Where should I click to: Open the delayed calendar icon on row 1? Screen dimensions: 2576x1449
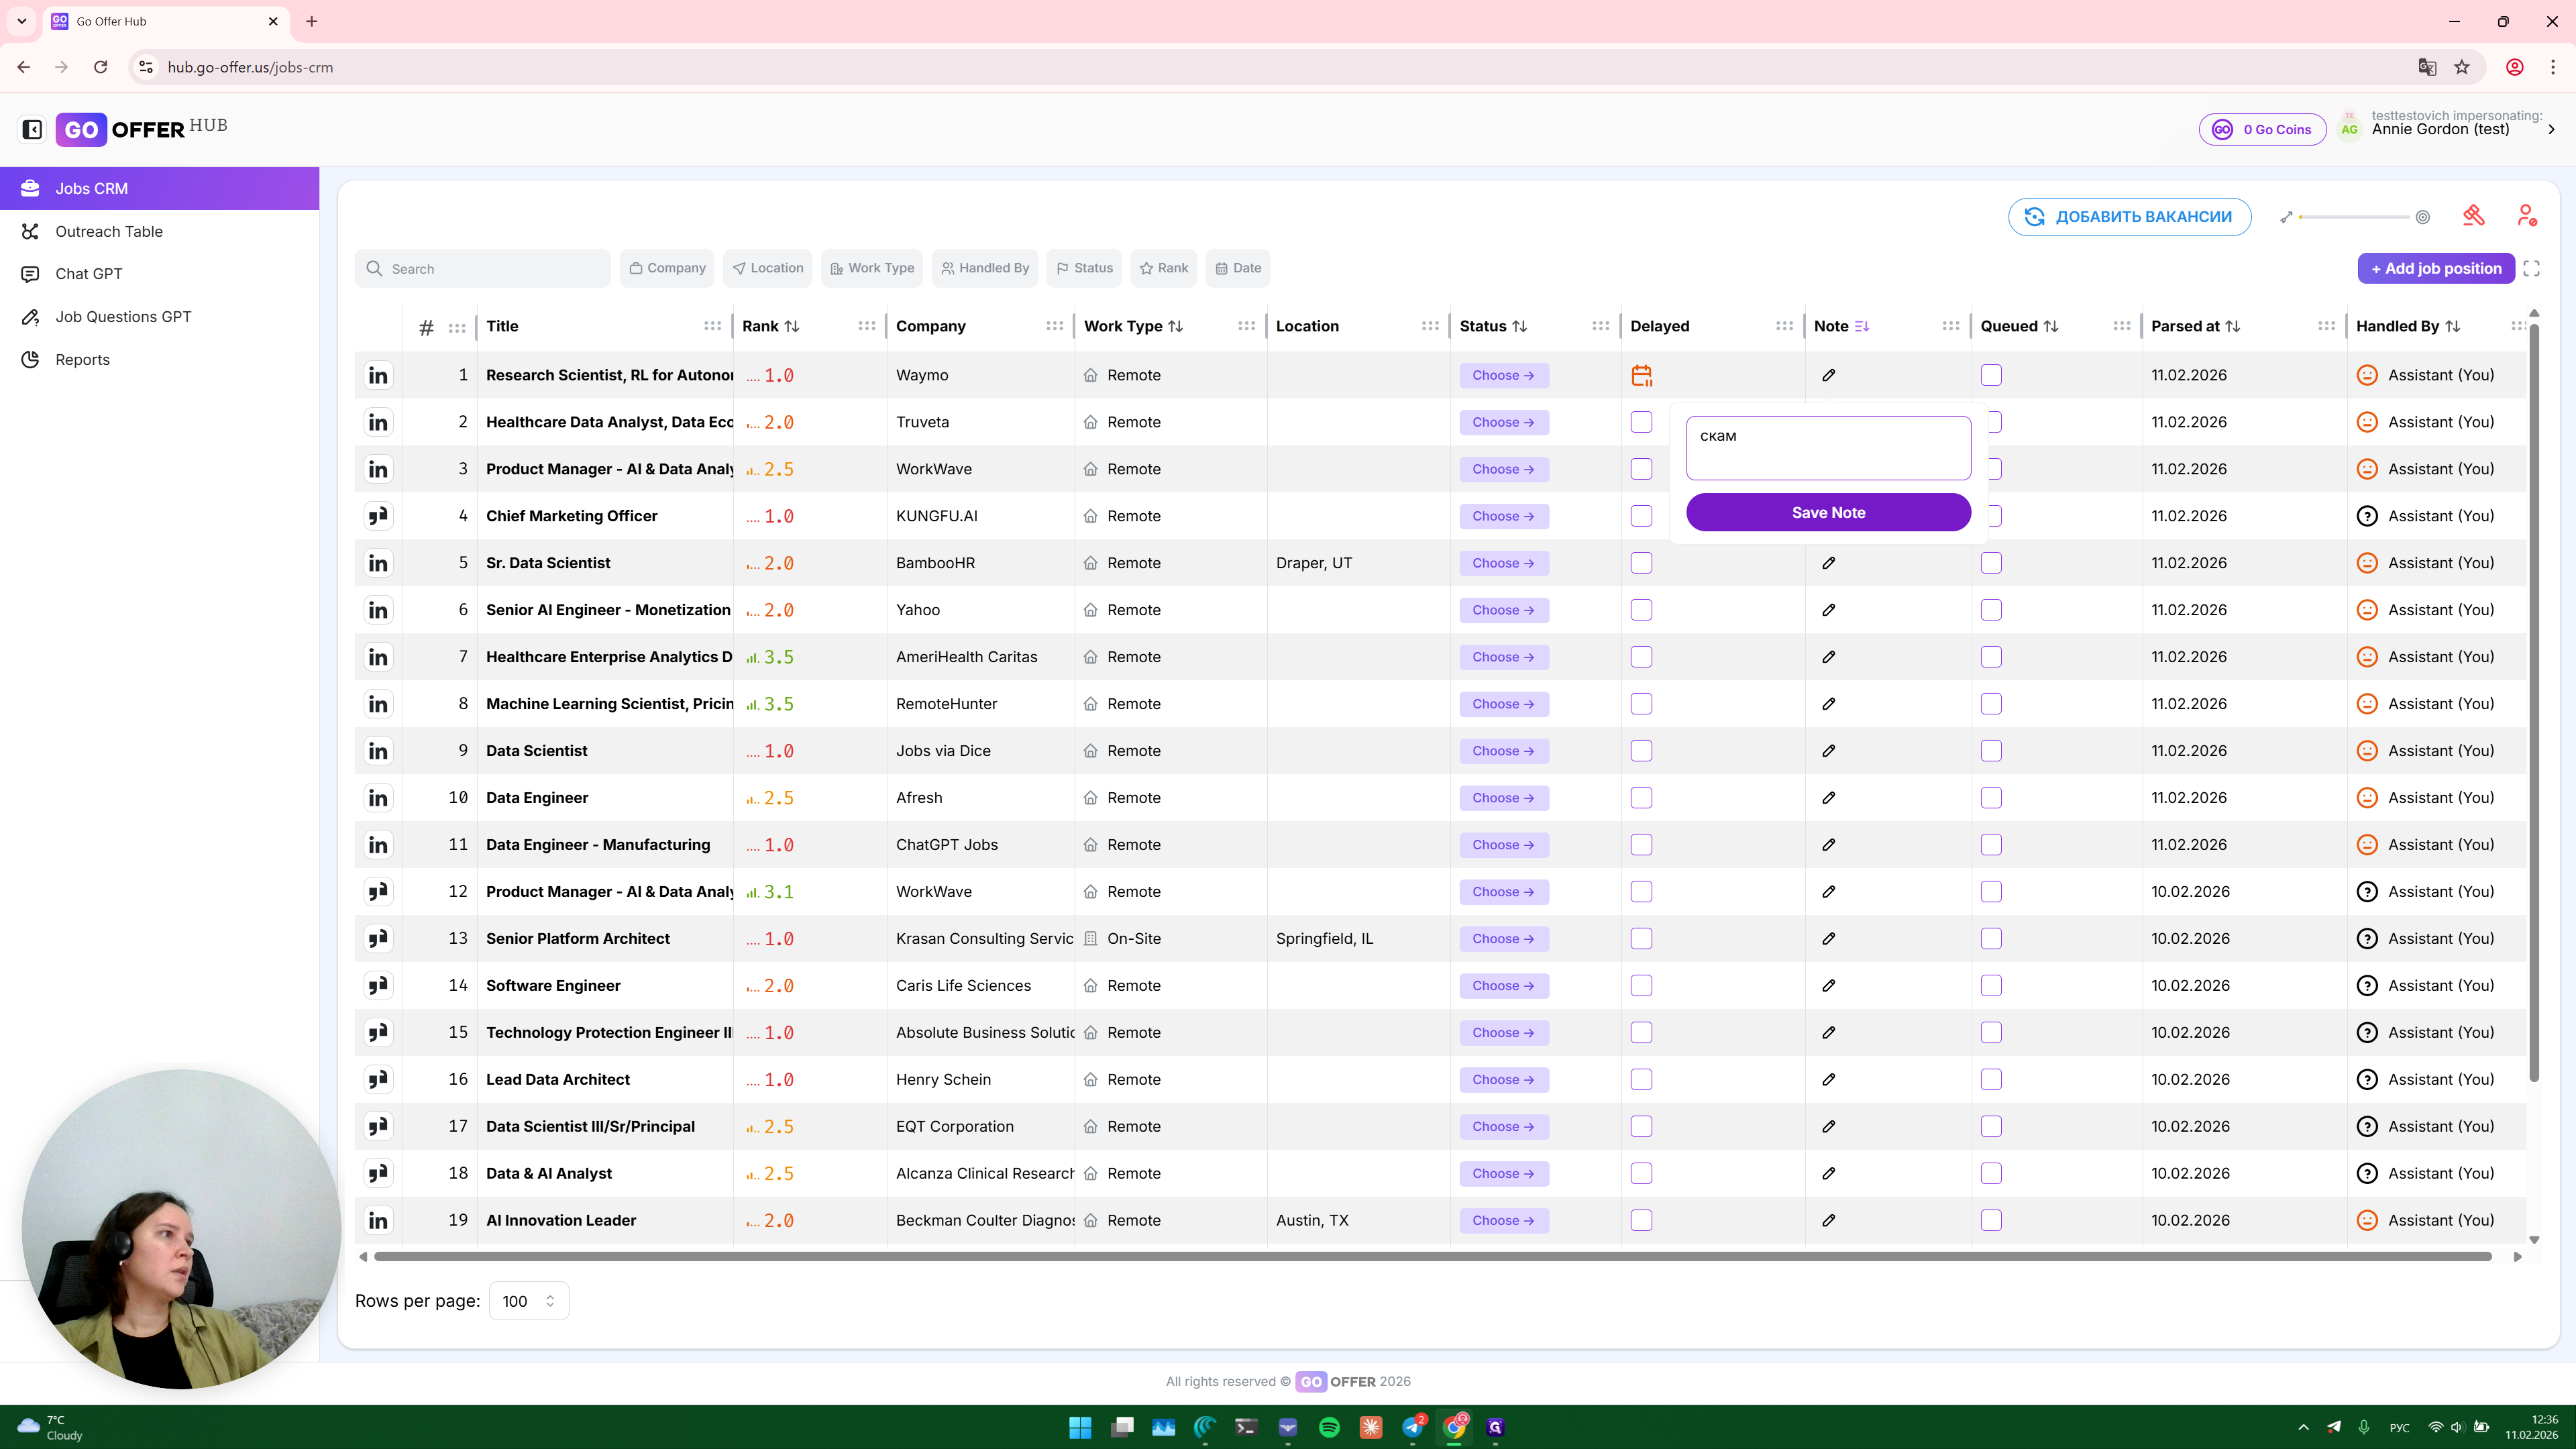point(1641,375)
